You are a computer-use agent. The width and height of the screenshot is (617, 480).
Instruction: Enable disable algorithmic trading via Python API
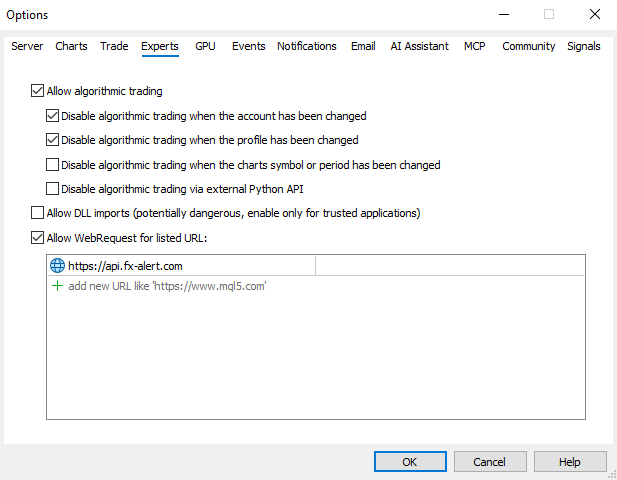52,188
